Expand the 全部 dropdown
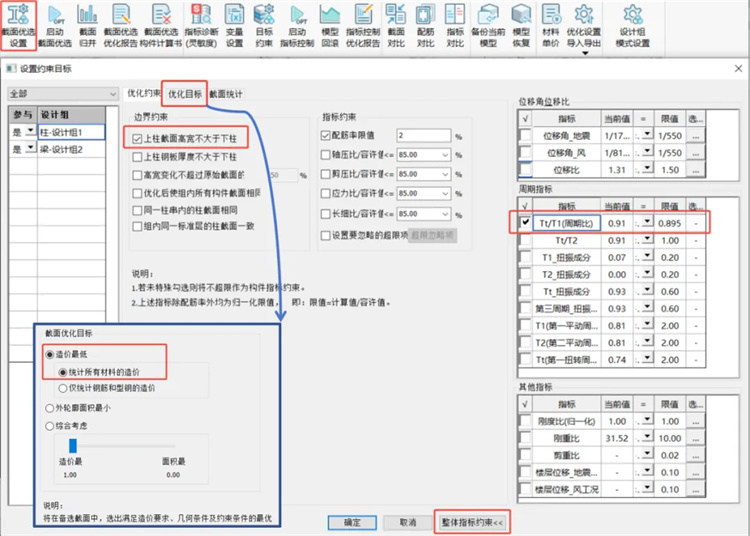 (113, 94)
